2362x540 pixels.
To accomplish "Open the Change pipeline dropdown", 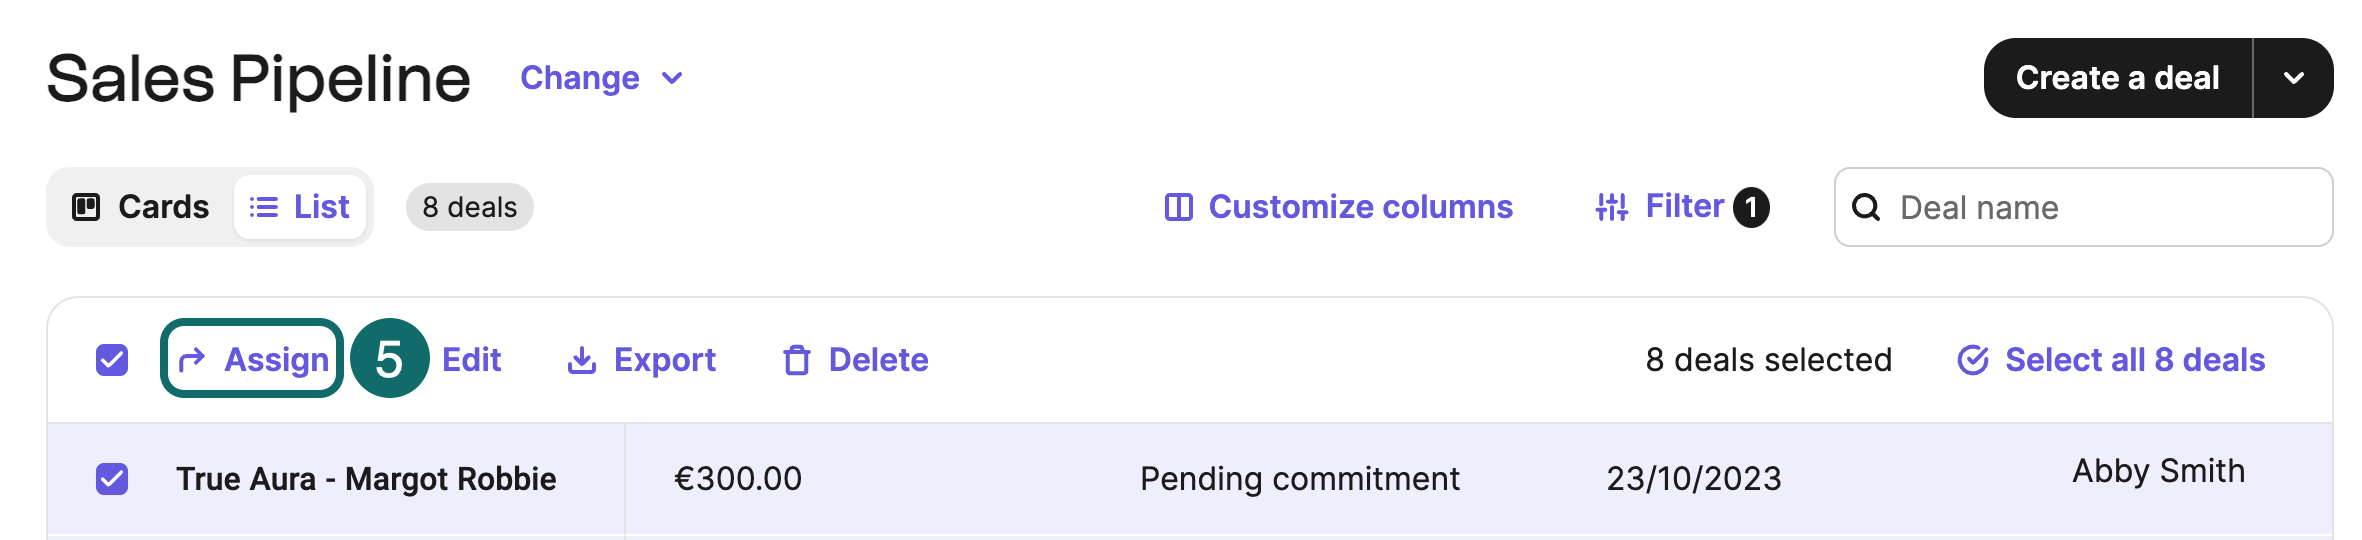I will tap(601, 78).
